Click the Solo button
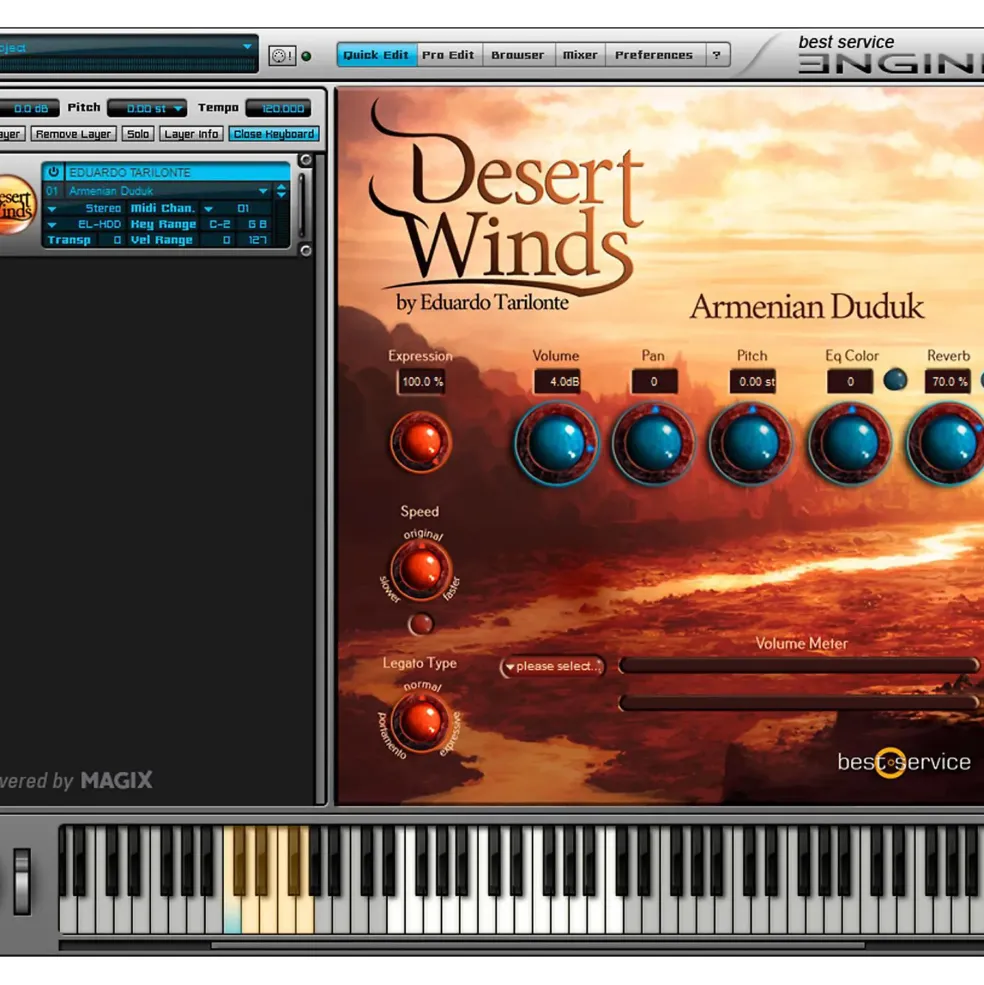The image size is (984, 985). [138, 134]
